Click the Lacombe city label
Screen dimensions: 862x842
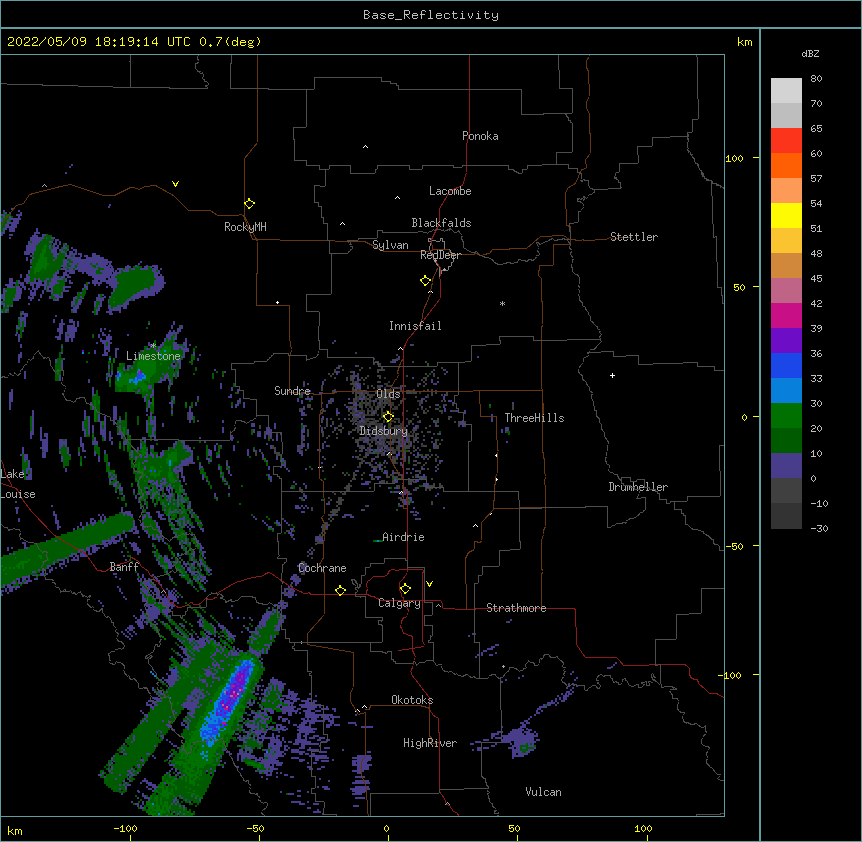[x=450, y=191]
